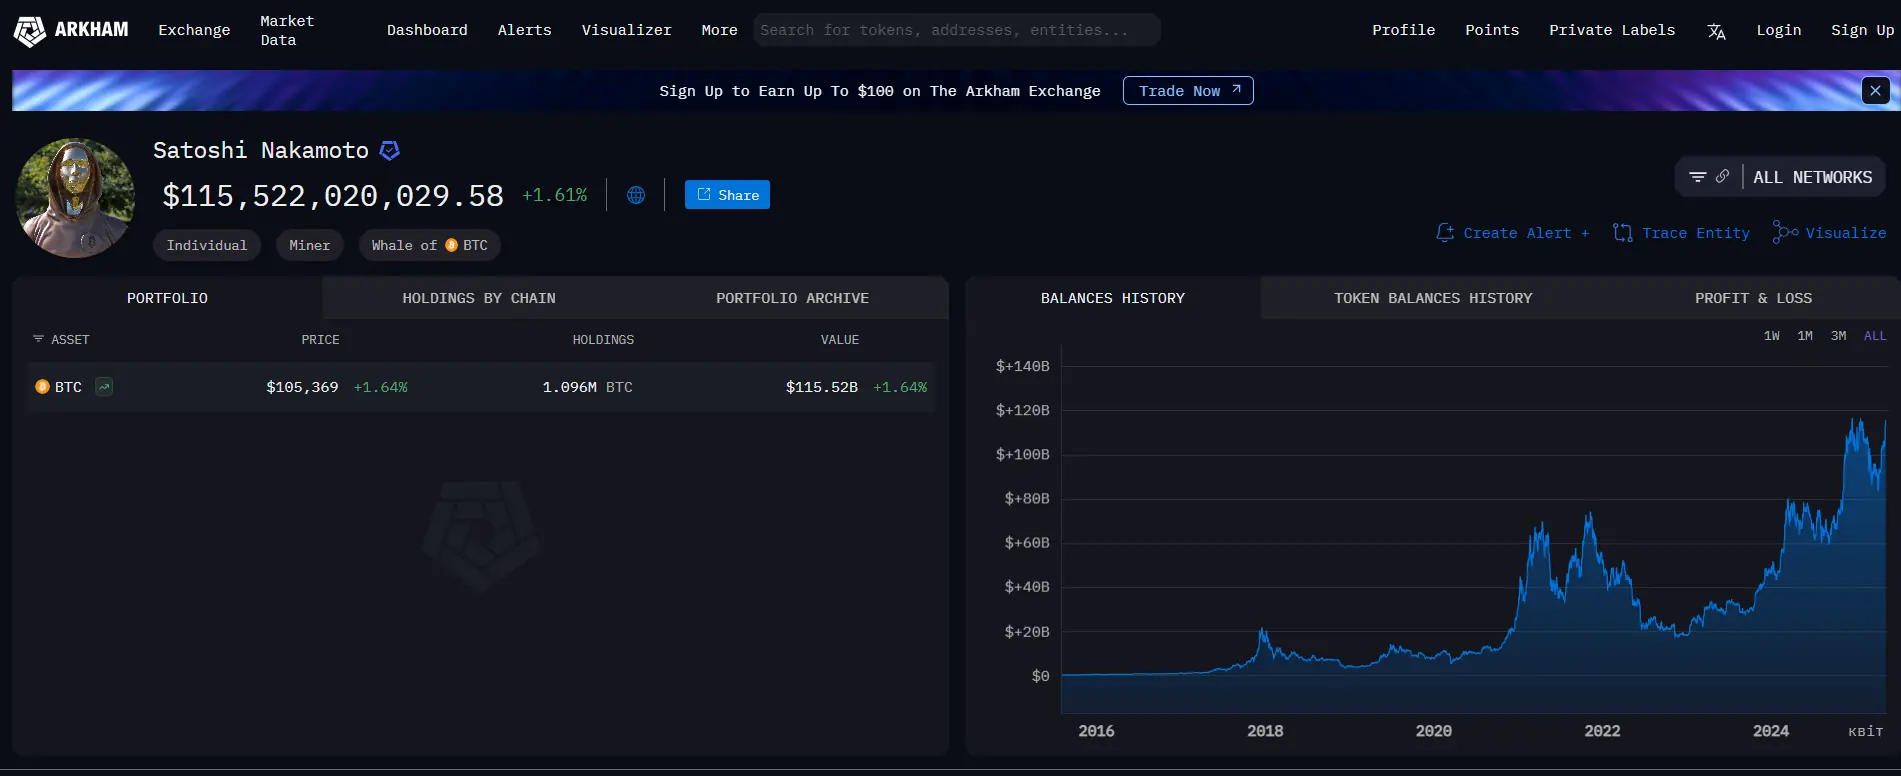This screenshot has height=776, width=1901.
Task: Open Alerts page
Action: [x=524, y=30]
